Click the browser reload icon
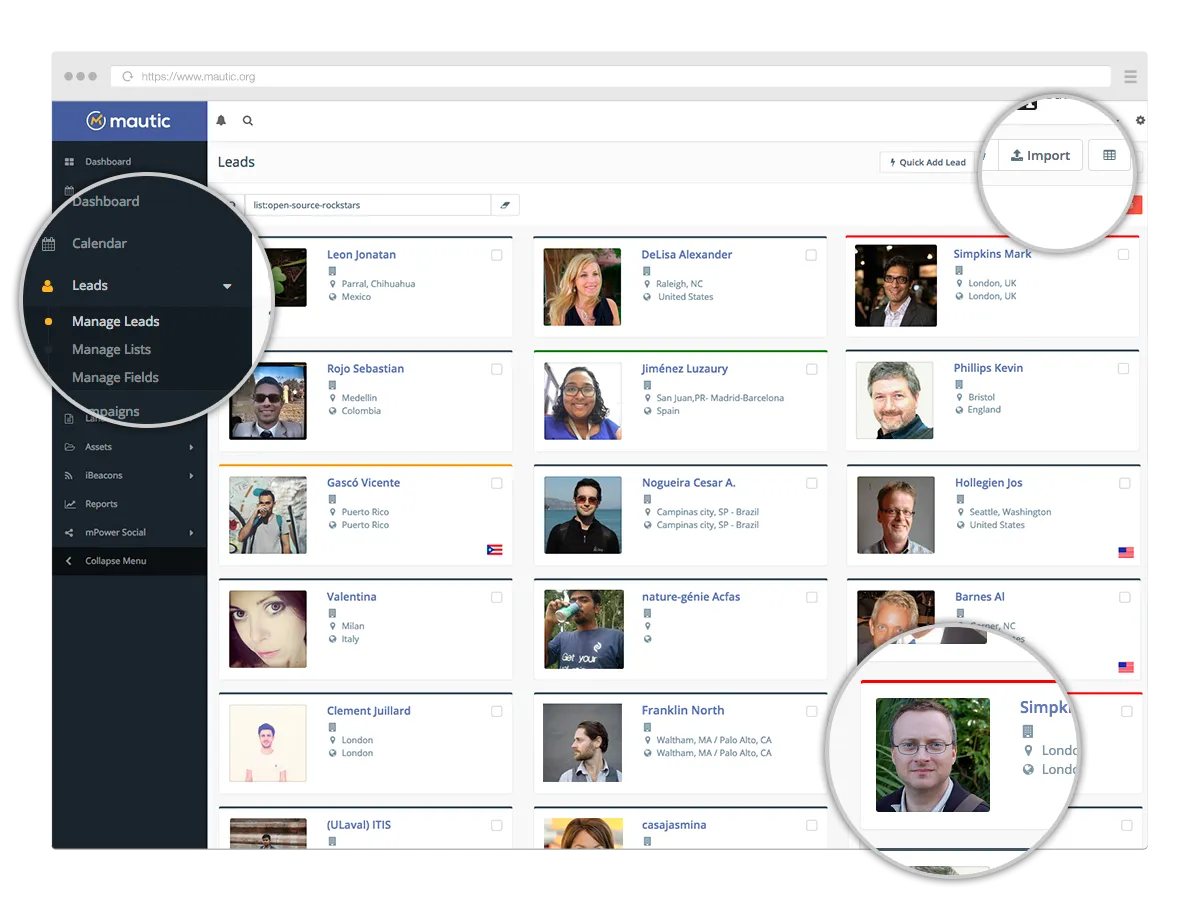 click(128, 77)
